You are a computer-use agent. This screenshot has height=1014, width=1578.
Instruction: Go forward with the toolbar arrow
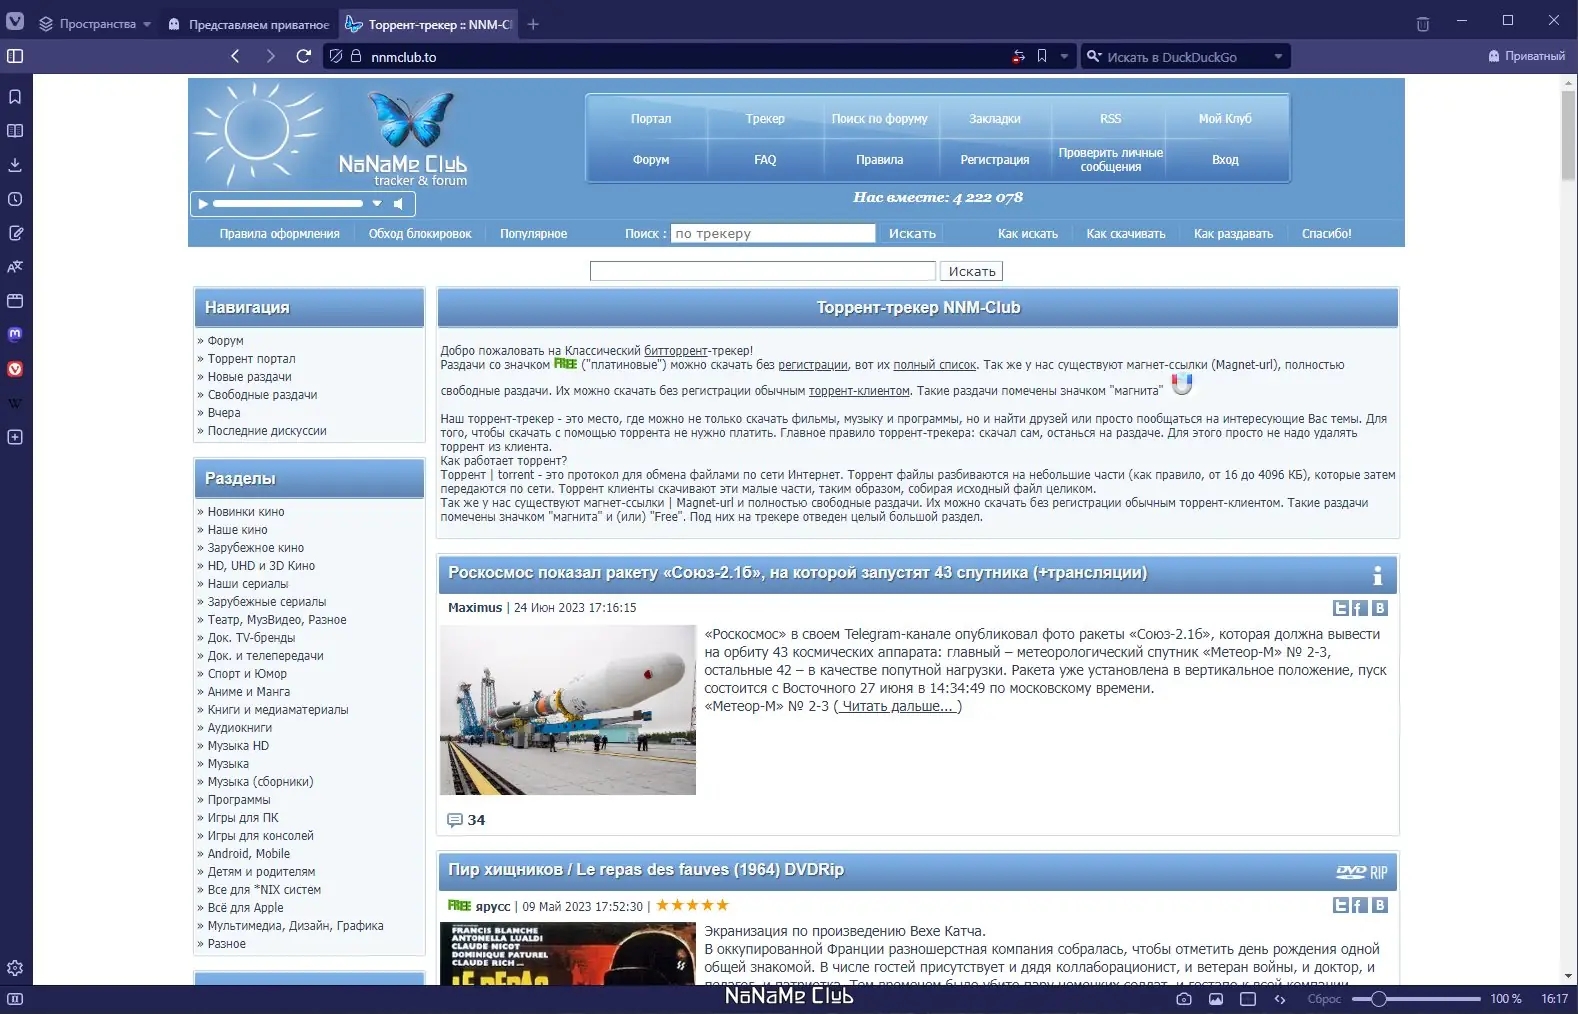click(270, 56)
